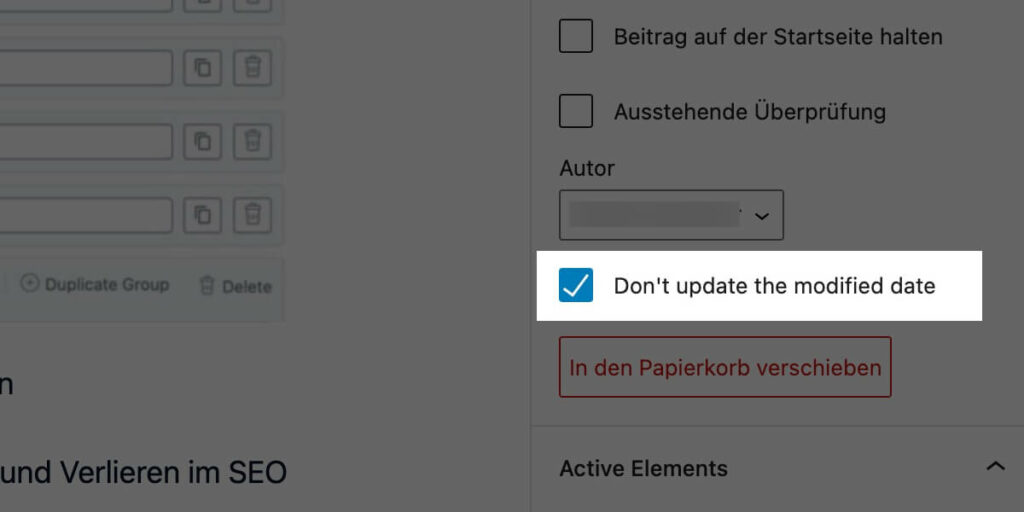This screenshot has height=512, width=1024.
Task: Click the Delete group trash icon
Action: pos(207,285)
